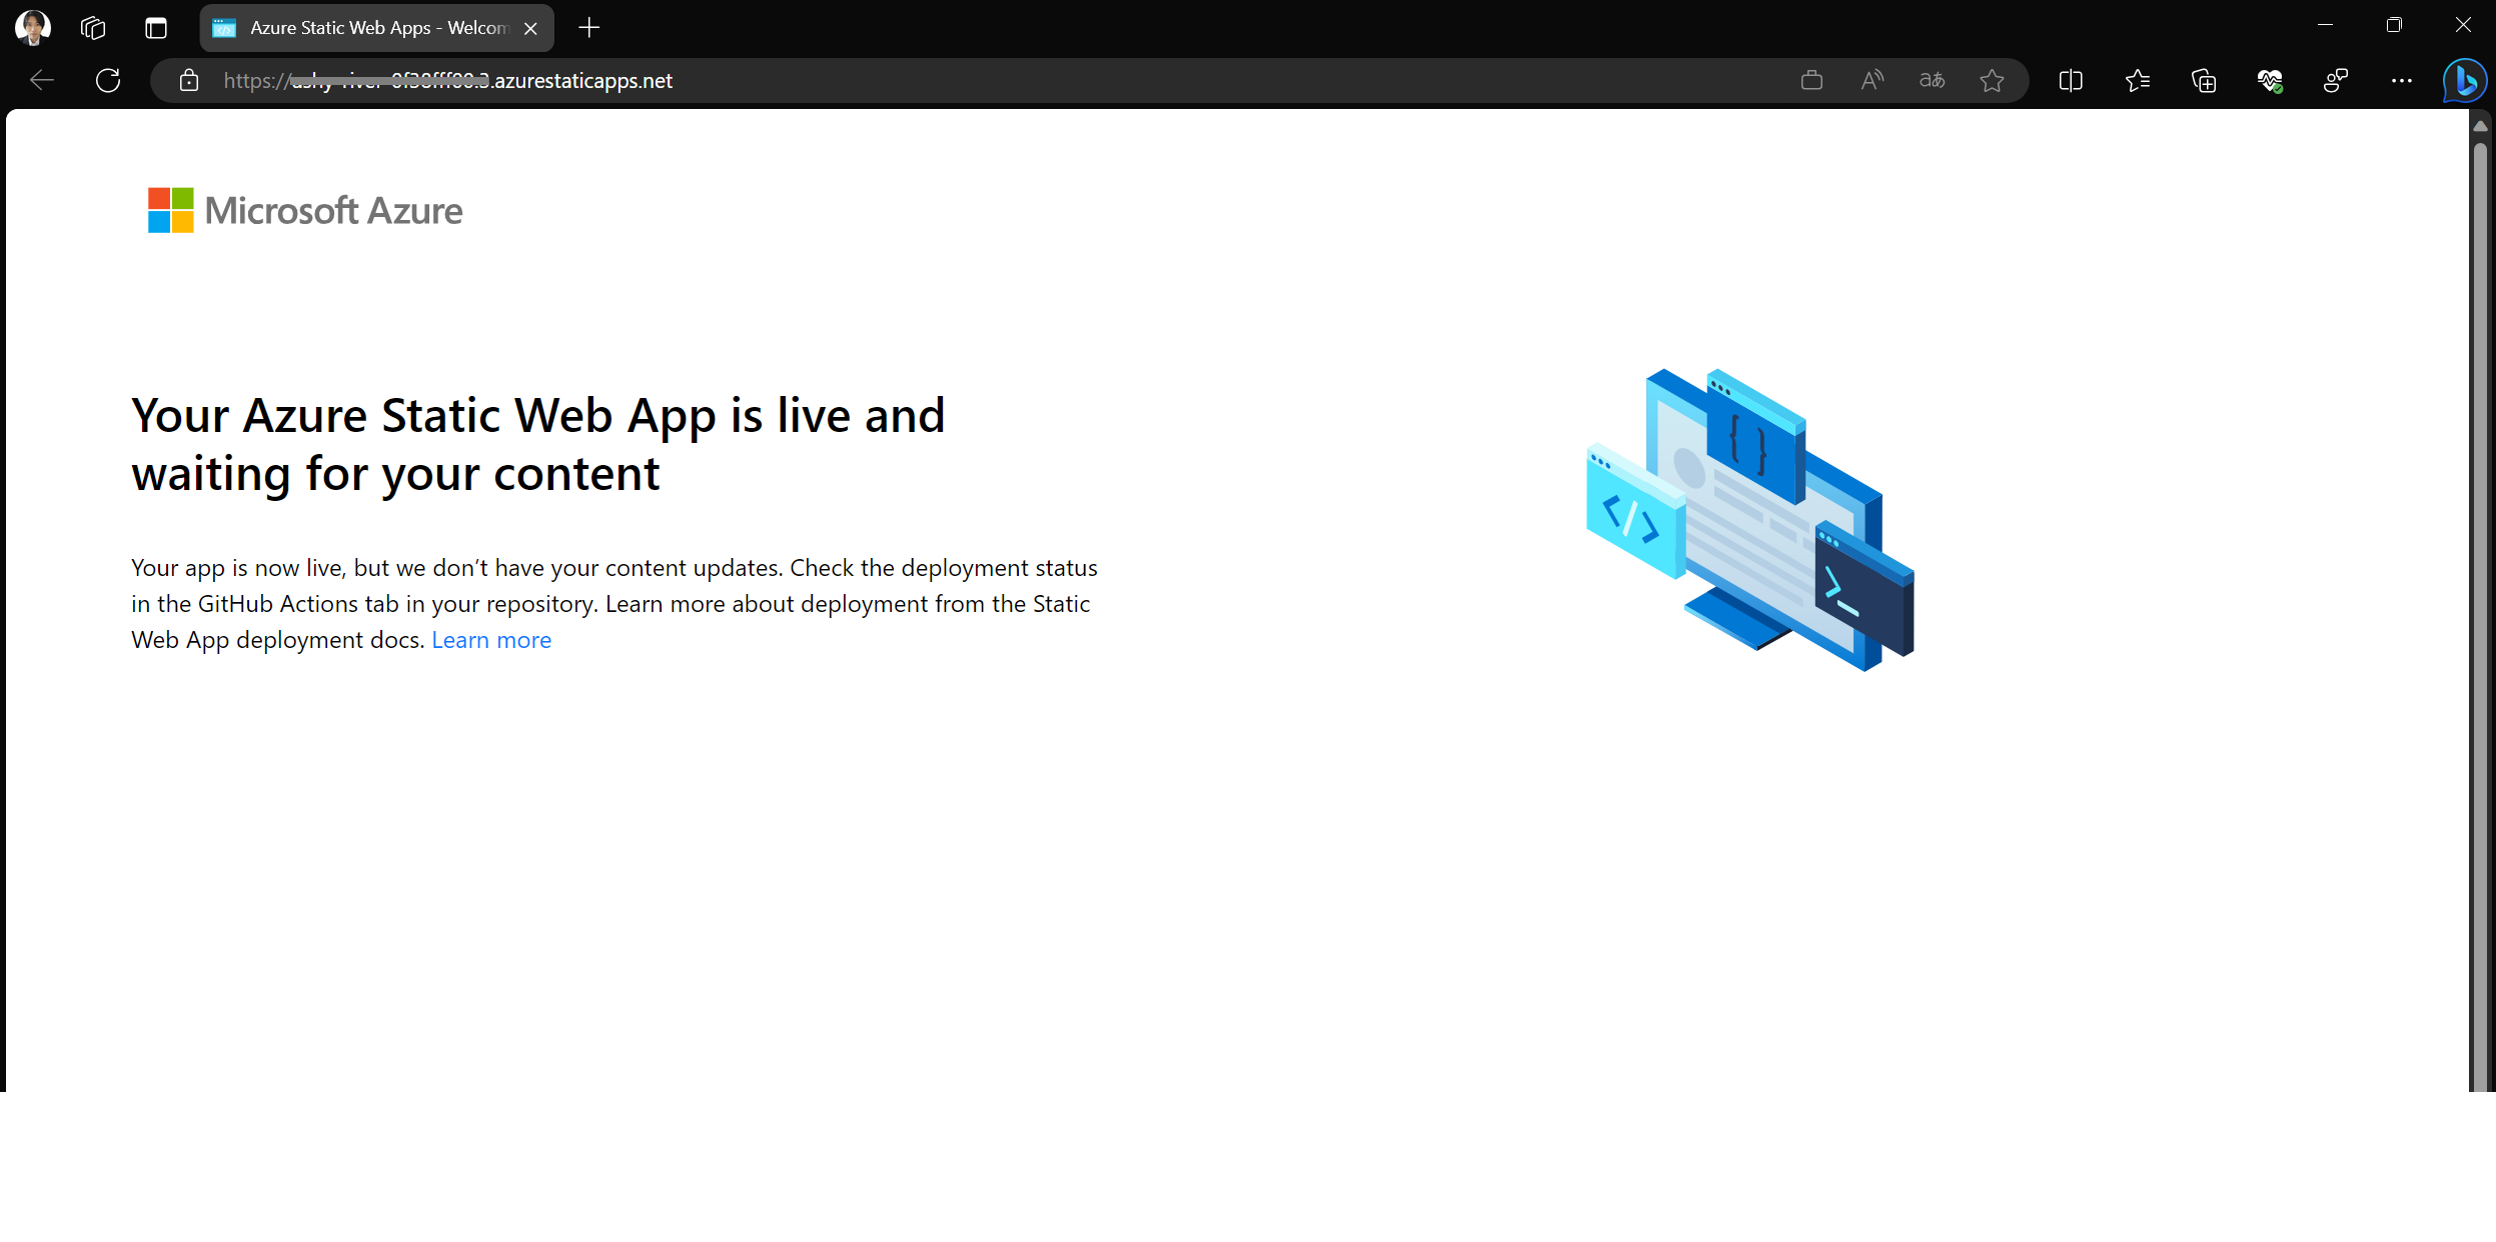This screenshot has width=2496, height=1242.
Task: View site information lock icon
Action: tap(189, 80)
